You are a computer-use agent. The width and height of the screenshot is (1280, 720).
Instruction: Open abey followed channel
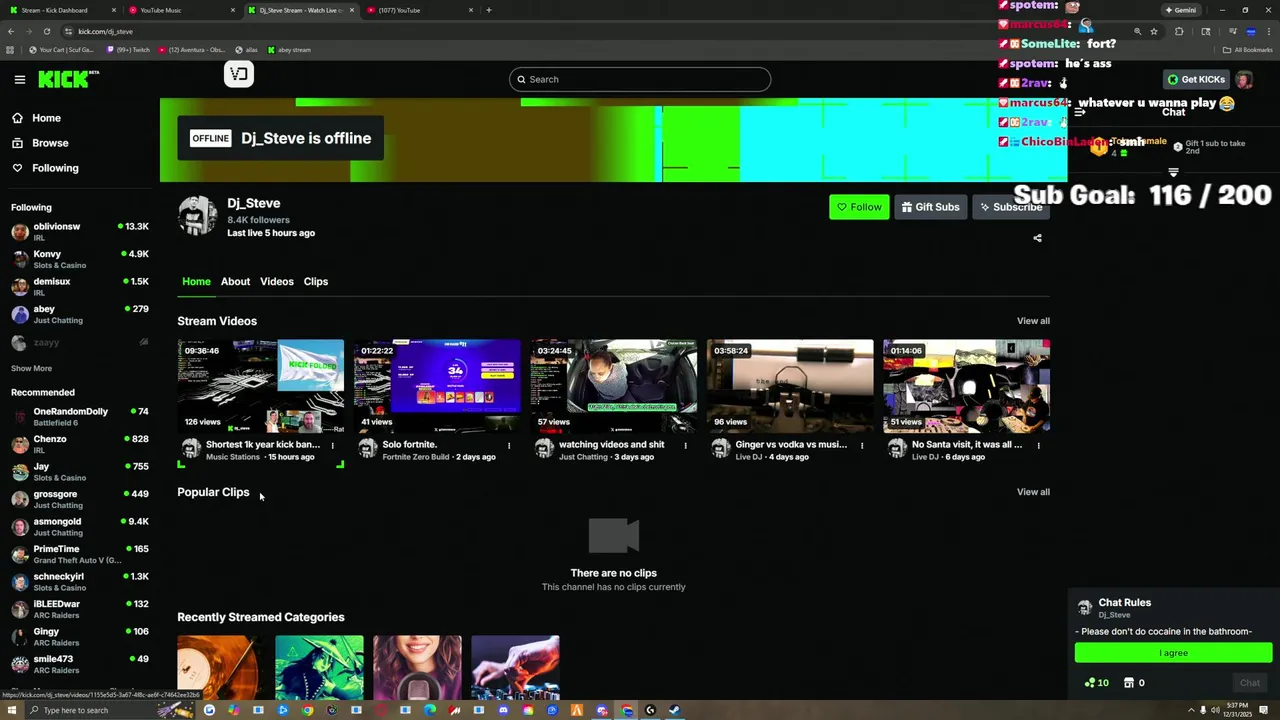(x=80, y=314)
